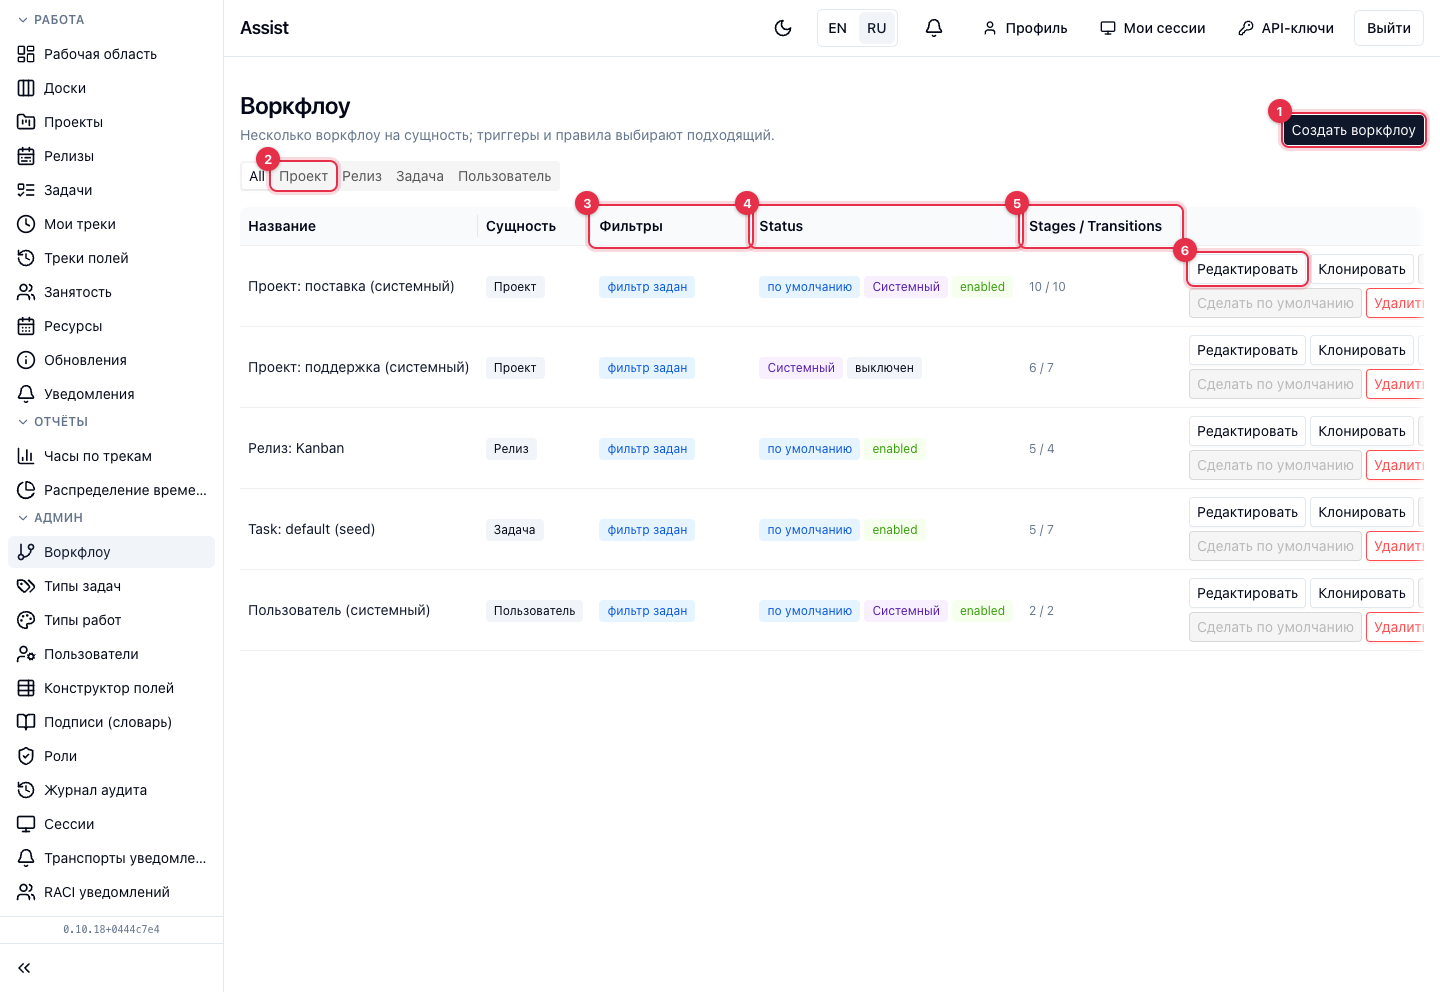1440x992 pixels.
Task: Open the Профиль page
Action: pyautogui.click(x=1025, y=28)
